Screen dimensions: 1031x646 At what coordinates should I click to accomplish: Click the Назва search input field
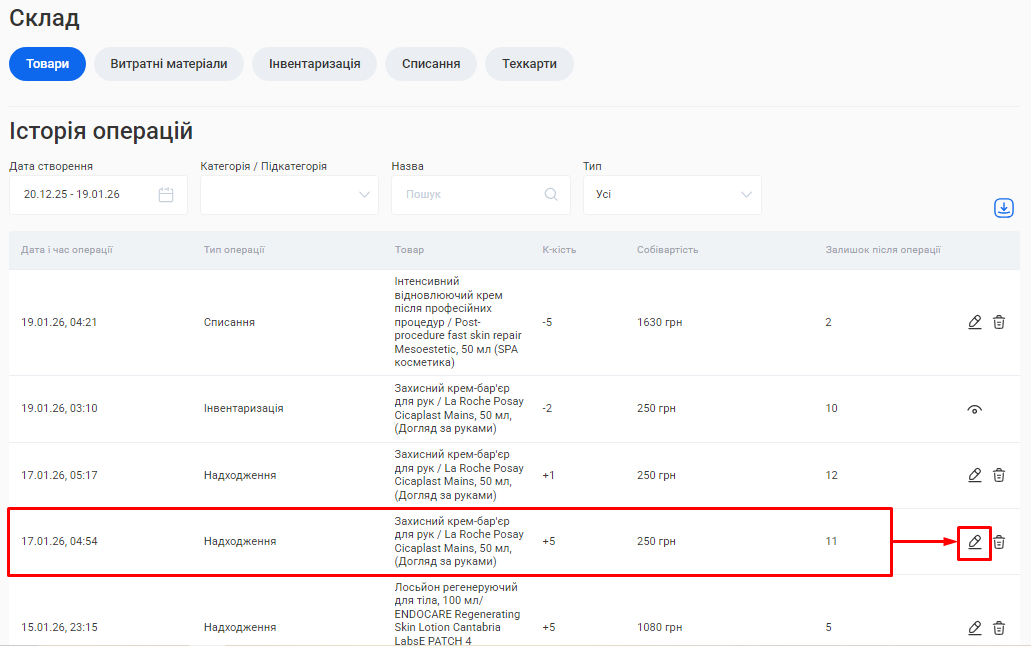click(470, 195)
